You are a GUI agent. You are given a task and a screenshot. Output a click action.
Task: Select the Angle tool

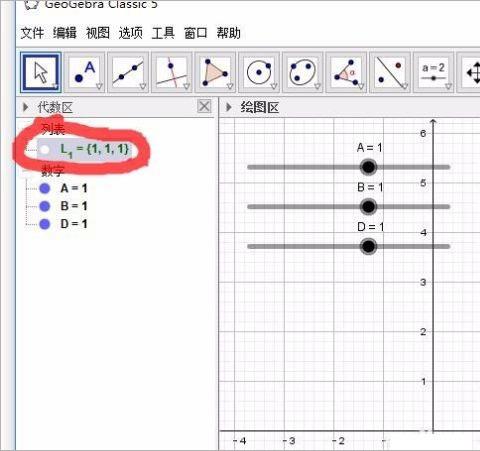(346, 72)
